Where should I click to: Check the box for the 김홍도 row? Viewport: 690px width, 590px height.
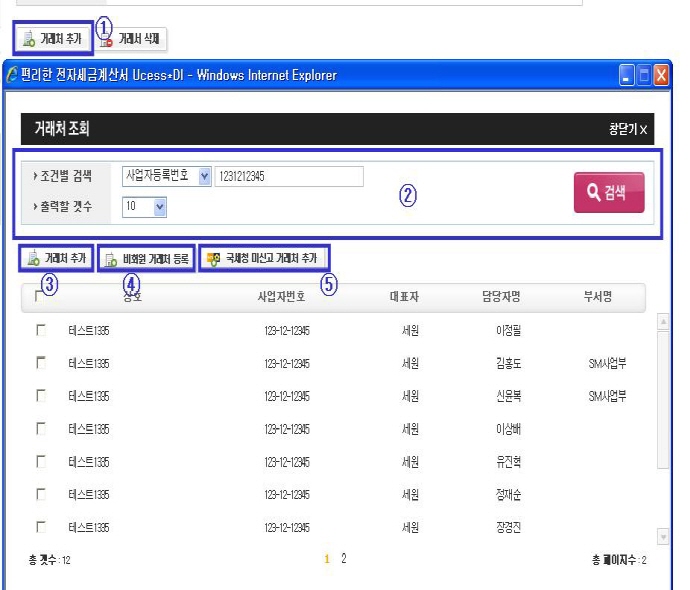point(41,363)
